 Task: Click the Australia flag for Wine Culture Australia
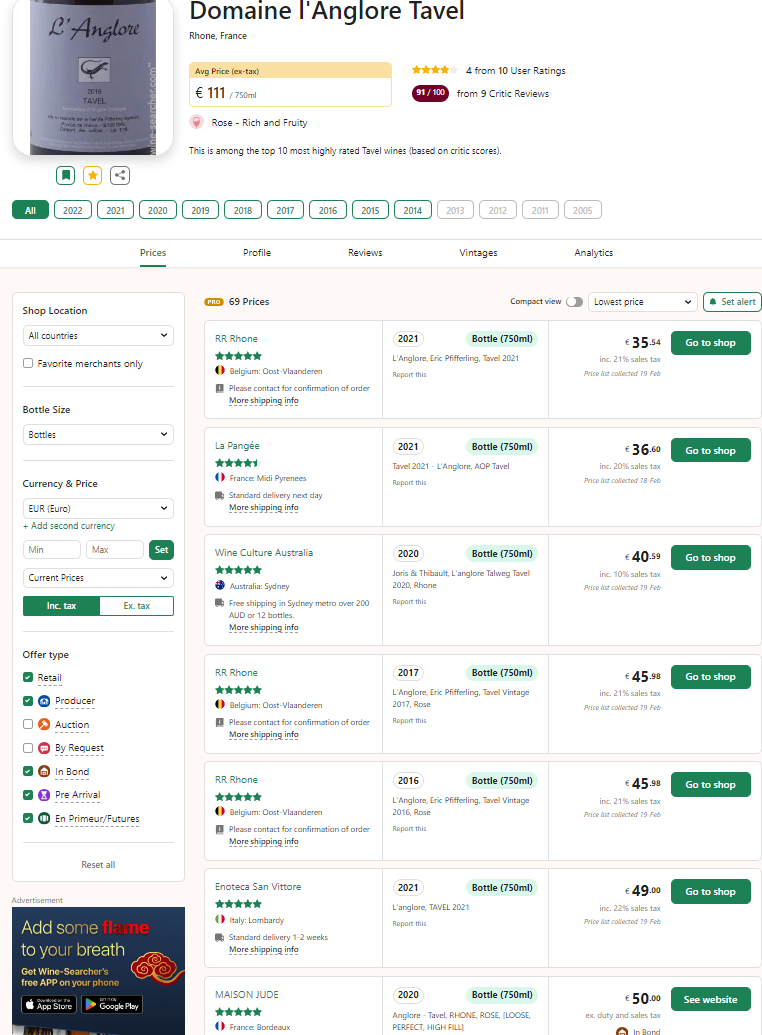coord(220,585)
